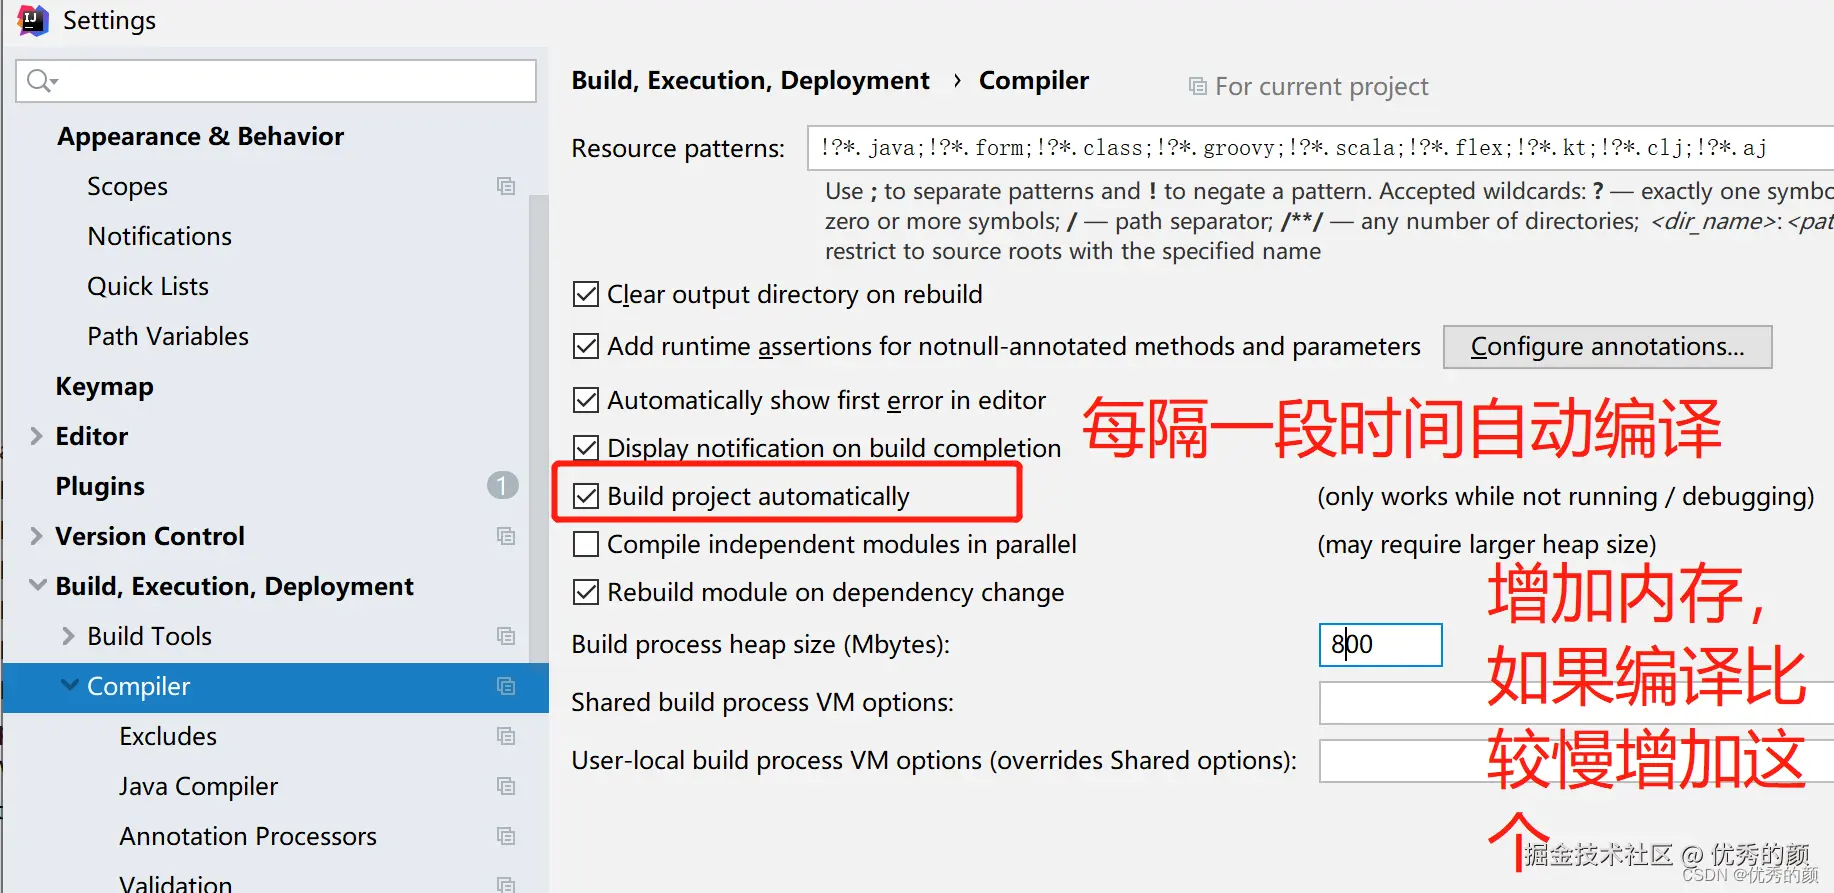Screen dimensions: 1834x893
Task: Click the Configure annotations button
Action: coord(1606,347)
